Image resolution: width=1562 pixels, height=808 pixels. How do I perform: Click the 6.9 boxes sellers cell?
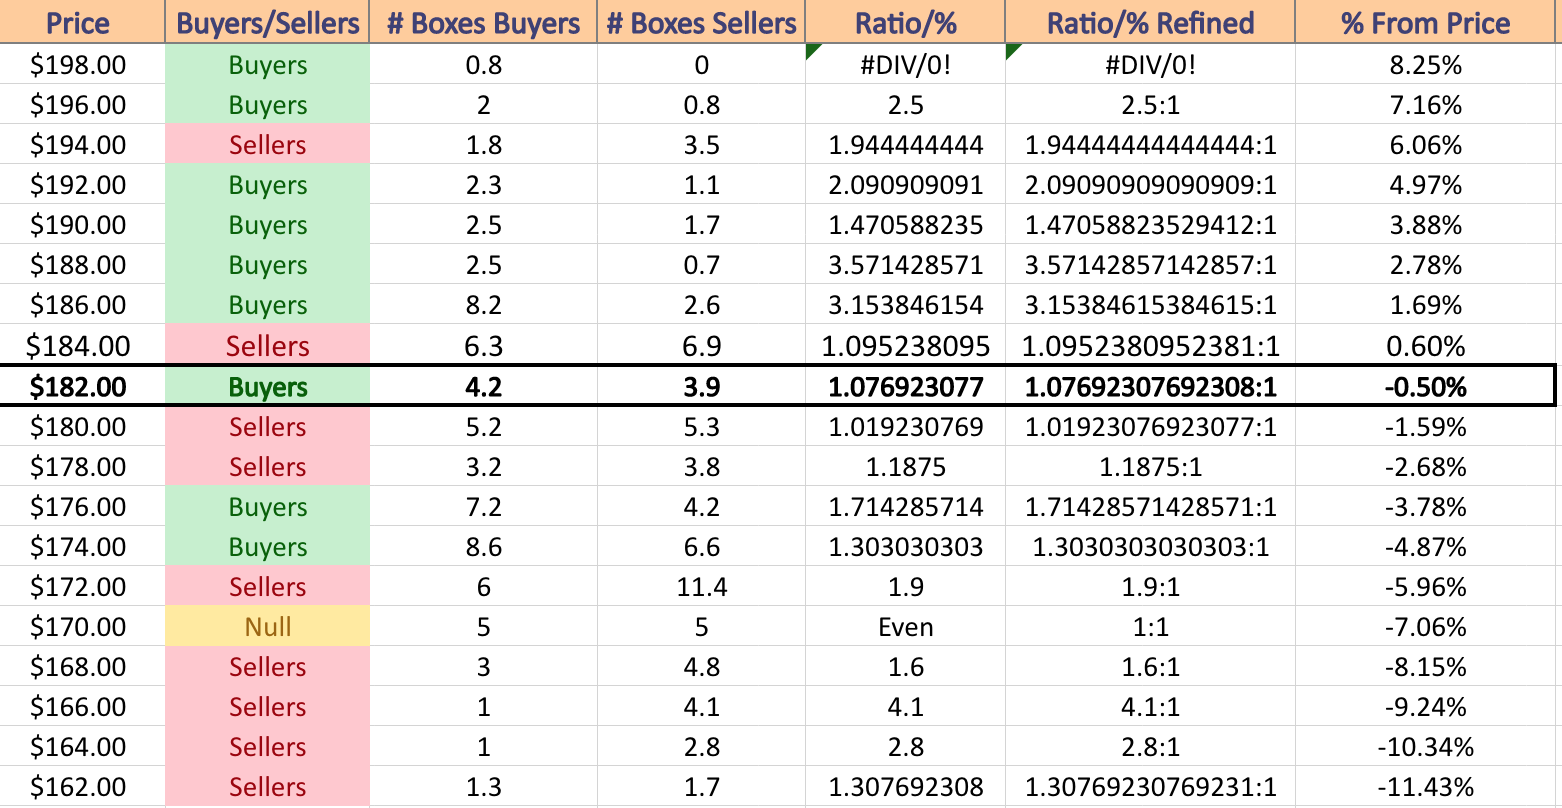pyautogui.click(x=701, y=346)
